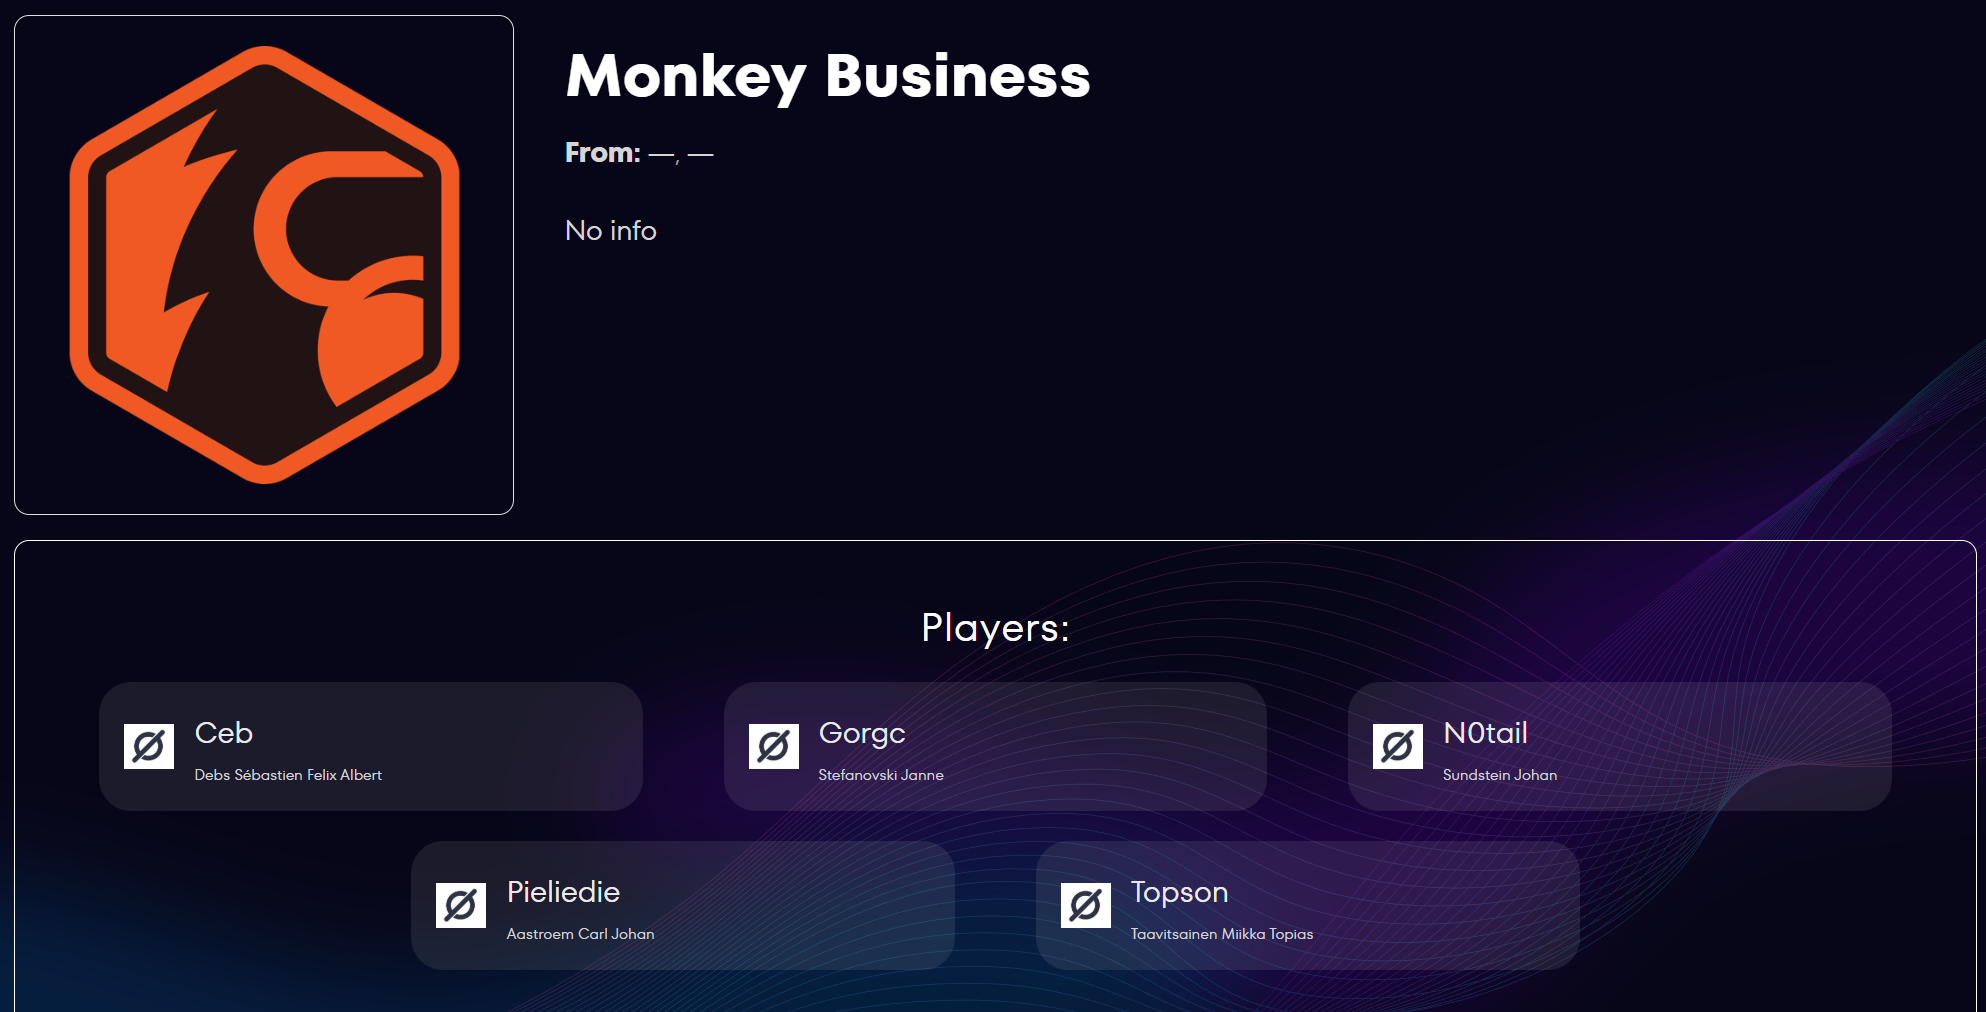This screenshot has height=1012, width=1986.
Task: Click real name 'Aastroem Carl Johan'
Action: 580,934
